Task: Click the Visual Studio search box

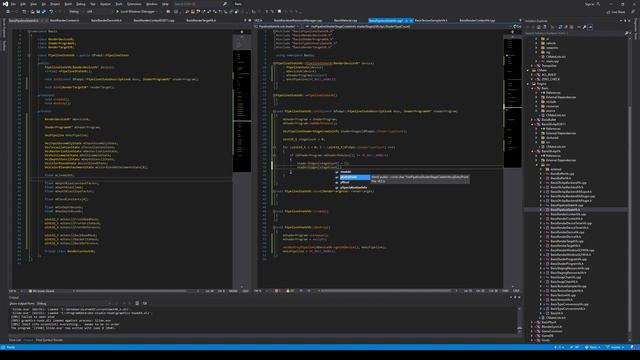Action: click(x=200, y=4)
